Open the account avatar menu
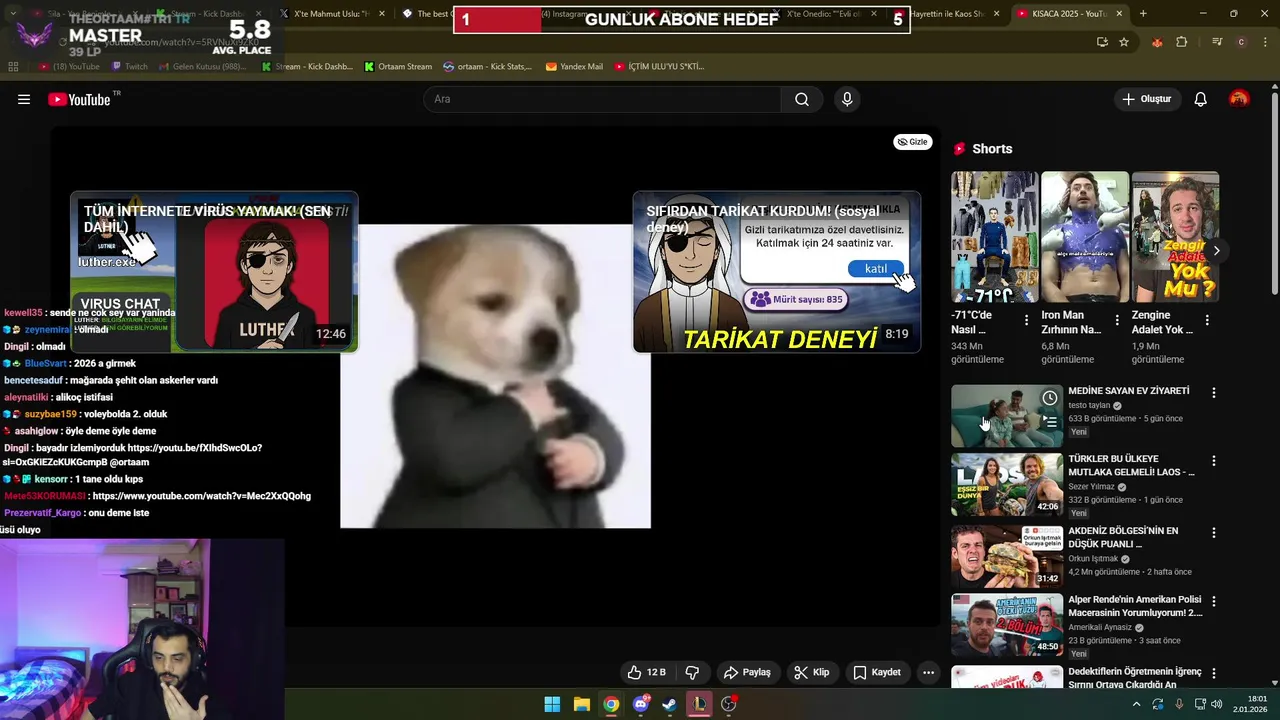1280x720 pixels. click(x=1239, y=98)
